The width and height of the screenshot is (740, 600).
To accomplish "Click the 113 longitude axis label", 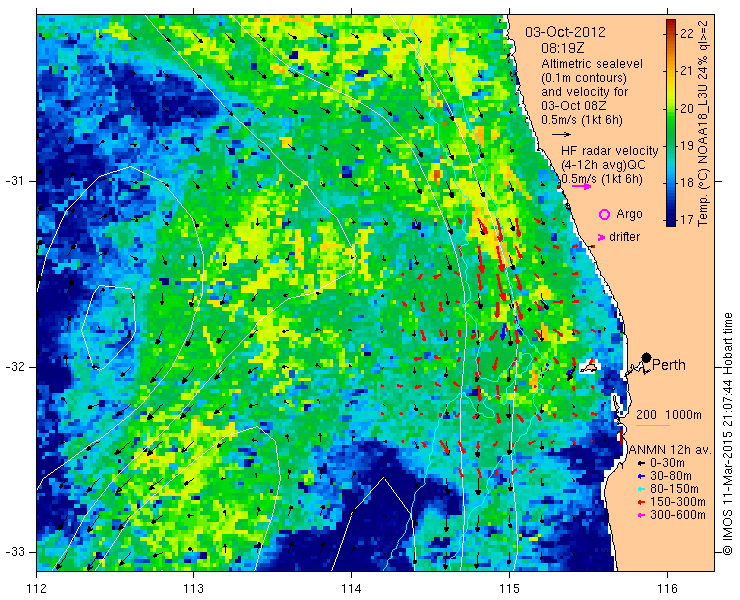I will click(193, 589).
